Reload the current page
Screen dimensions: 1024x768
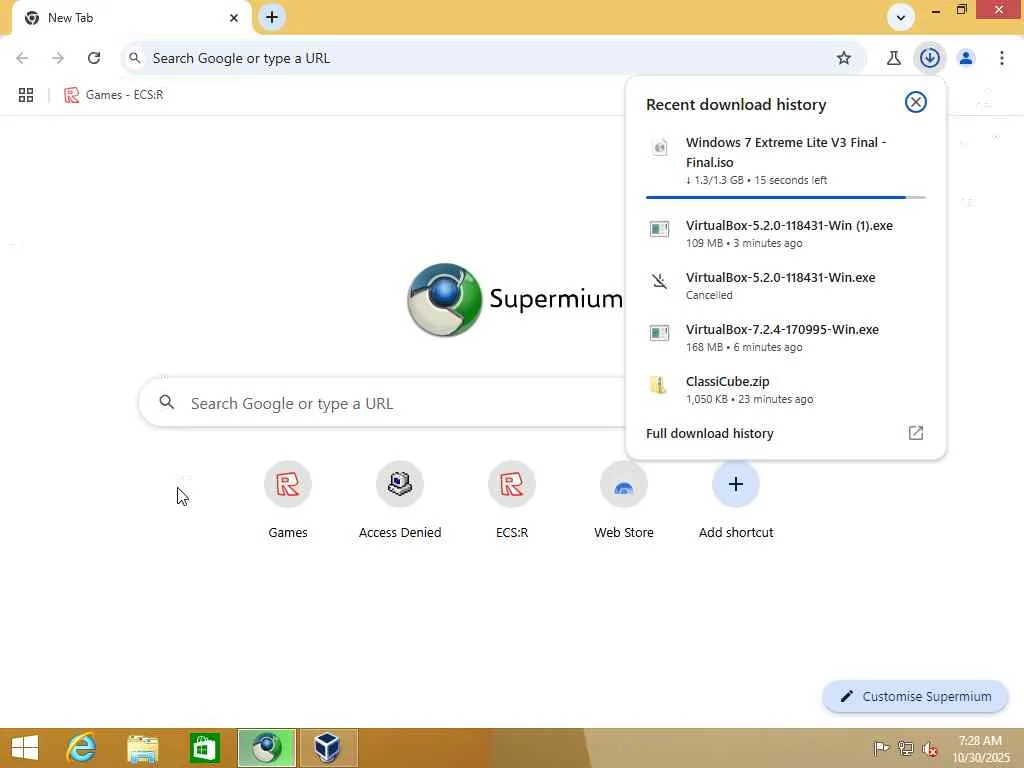[94, 58]
